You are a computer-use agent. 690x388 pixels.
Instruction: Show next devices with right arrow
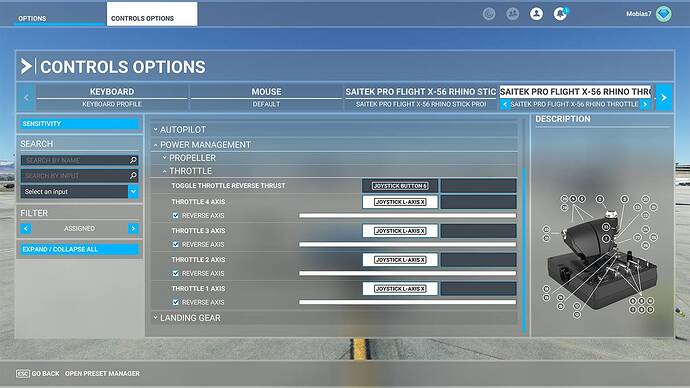[664, 98]
